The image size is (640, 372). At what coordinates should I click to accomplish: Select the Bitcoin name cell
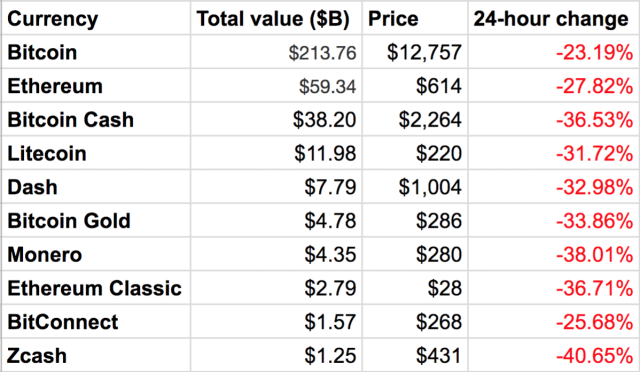(96, 52)
